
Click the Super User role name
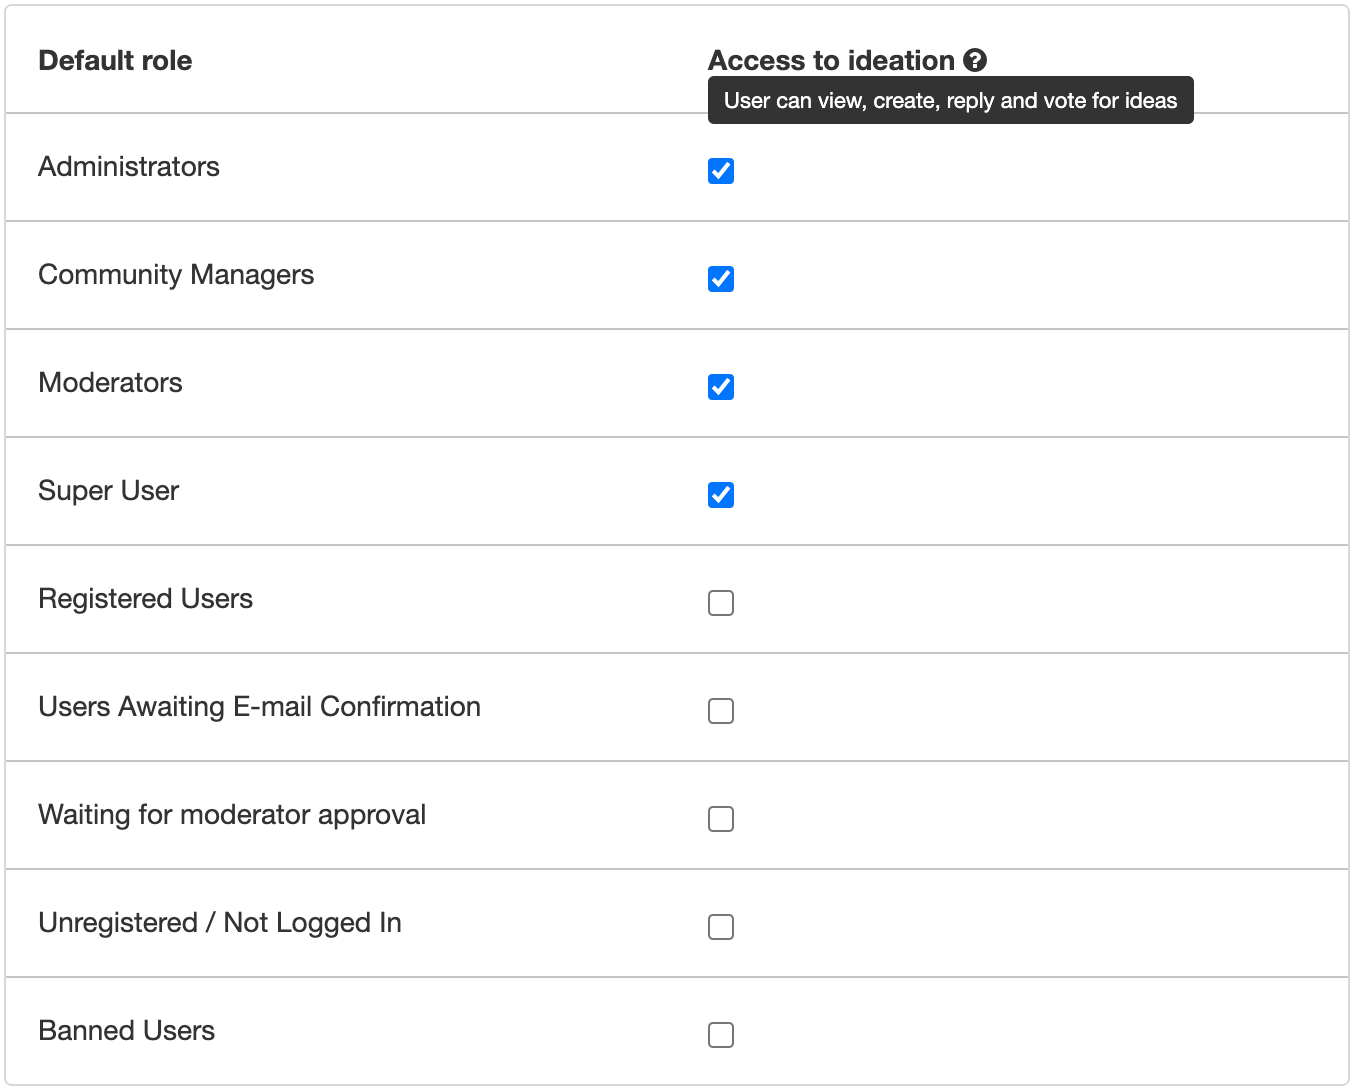[x=109, y=491]
